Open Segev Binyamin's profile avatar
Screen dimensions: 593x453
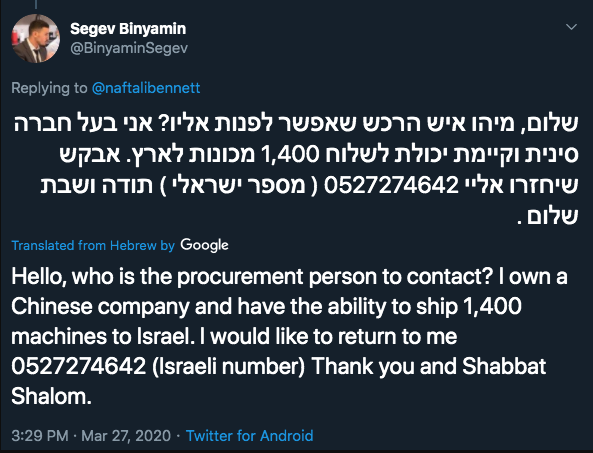[x=36, y=38]
